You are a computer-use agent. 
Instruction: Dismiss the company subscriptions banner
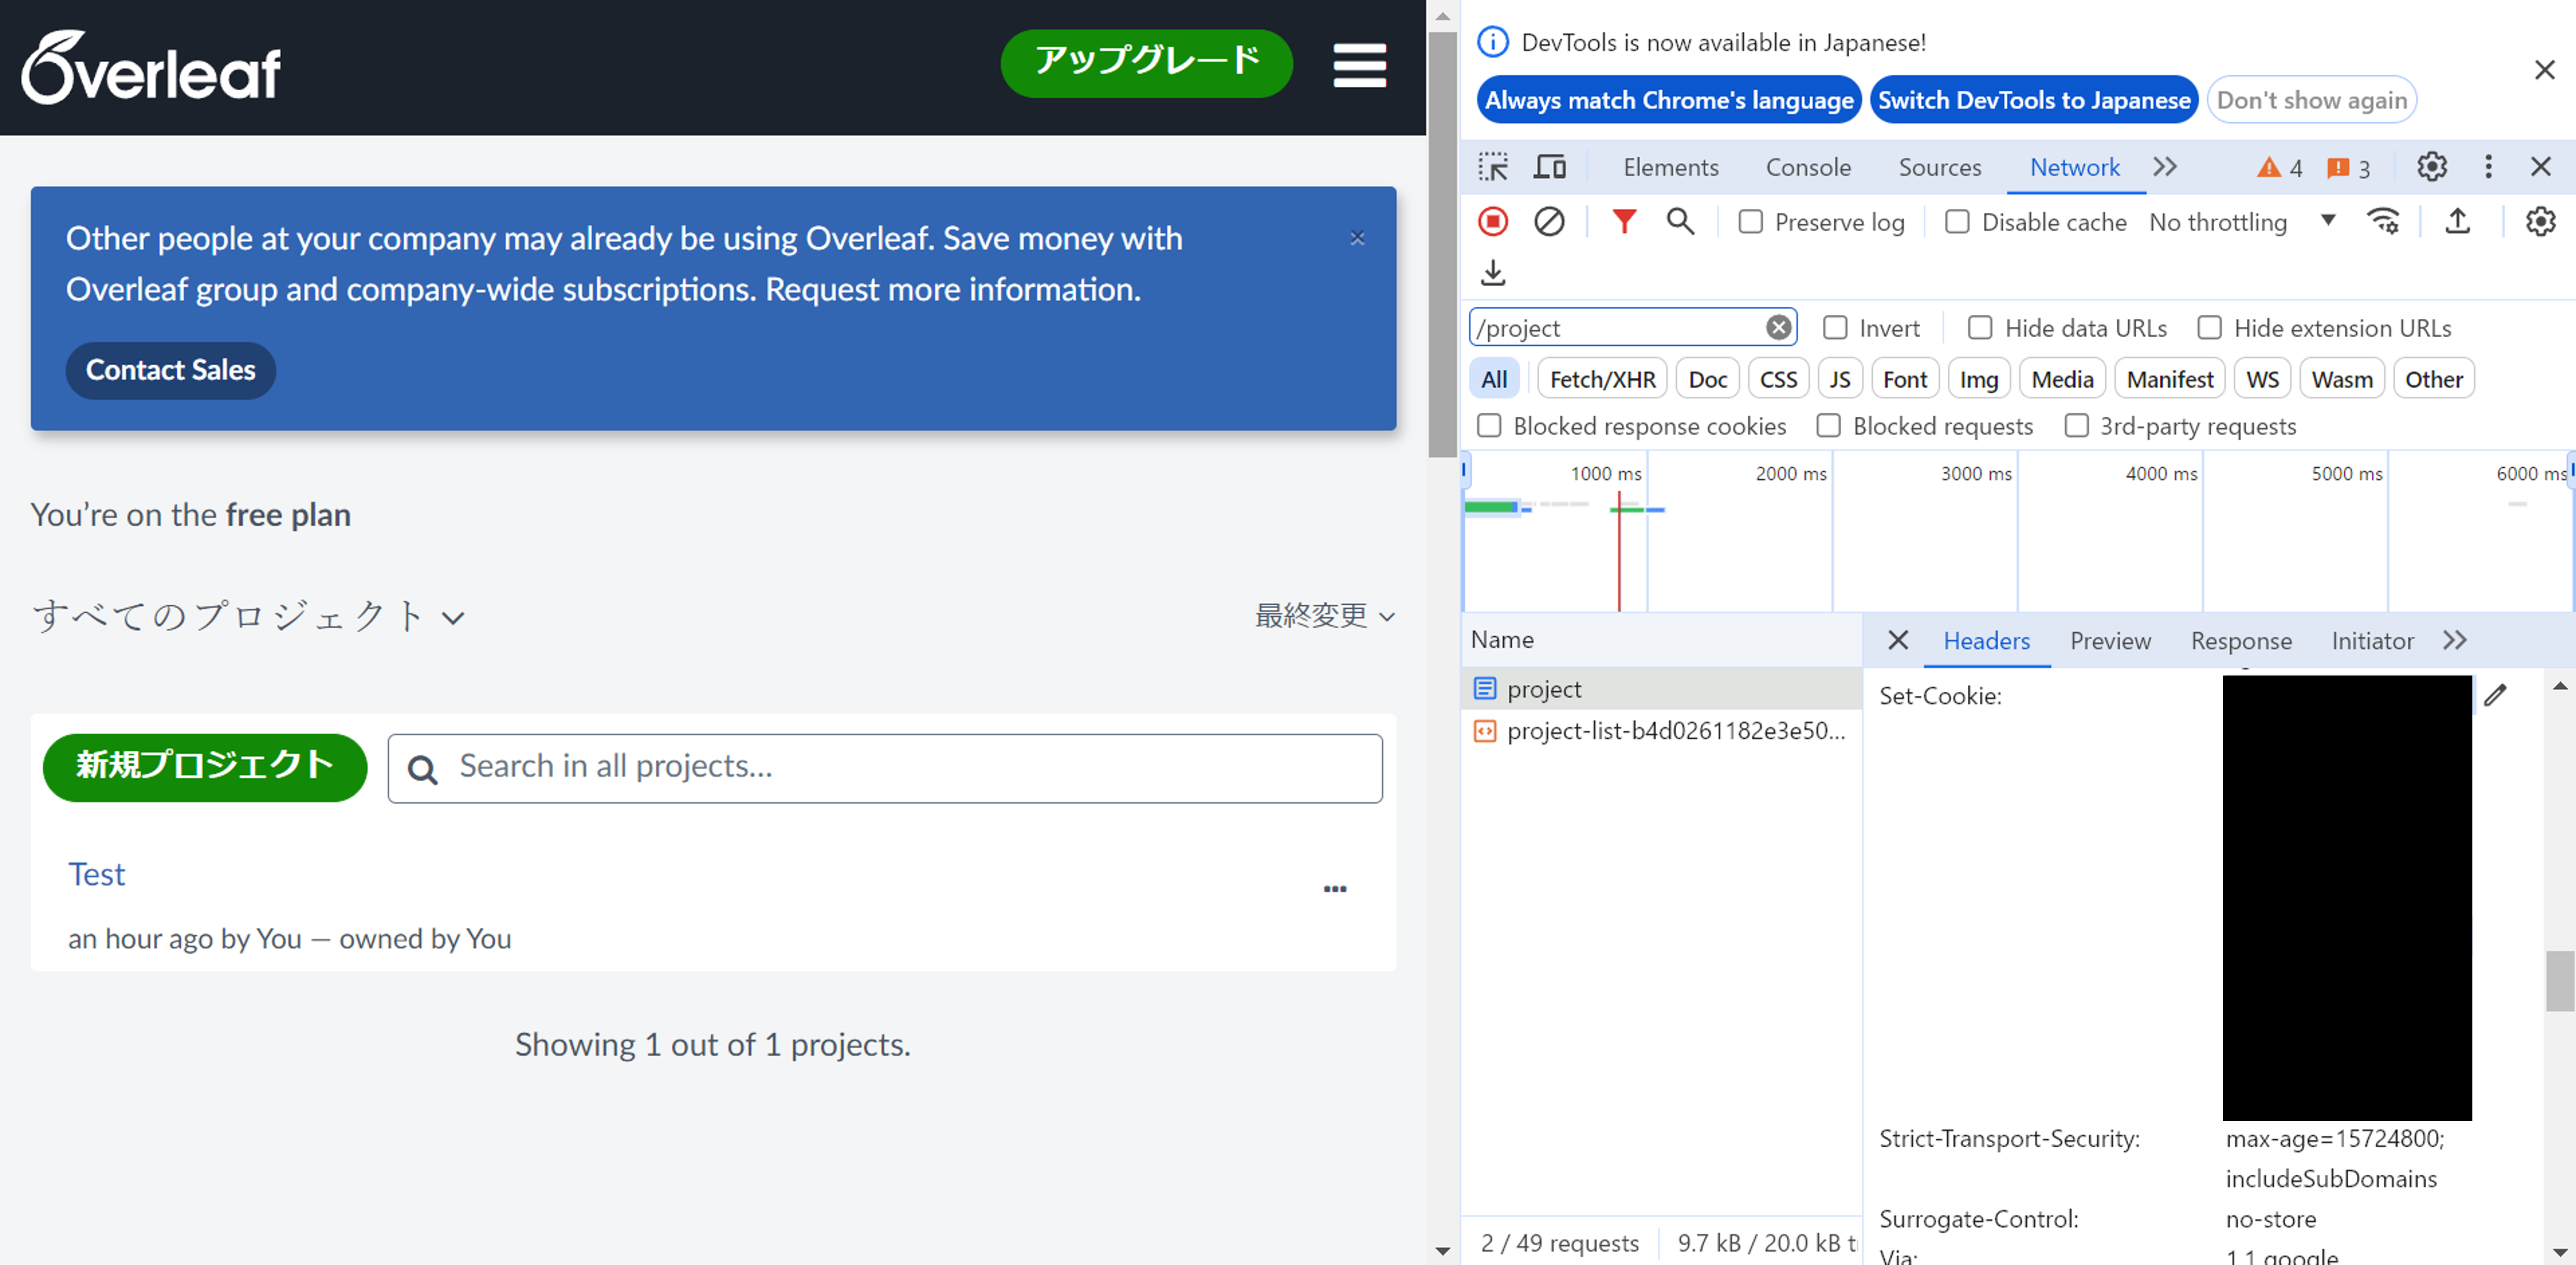[x=1357, y=238]
